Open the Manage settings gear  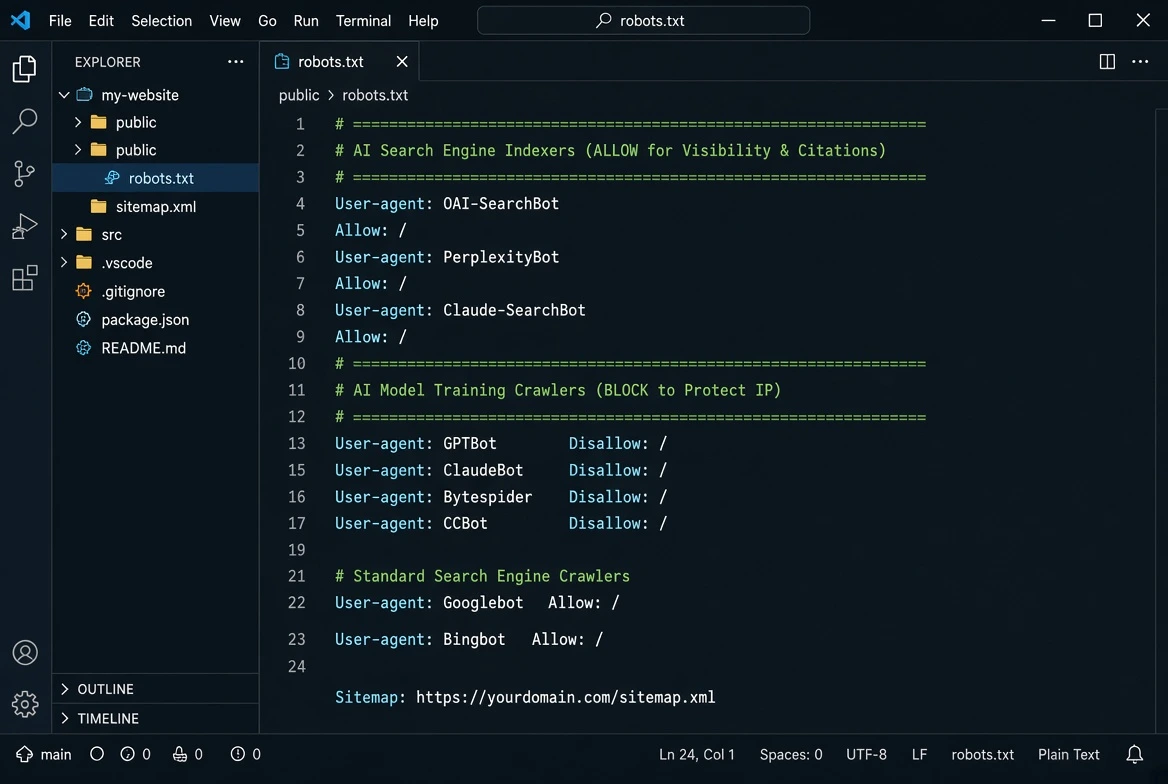pyautogui.click(x=25, y=704)
